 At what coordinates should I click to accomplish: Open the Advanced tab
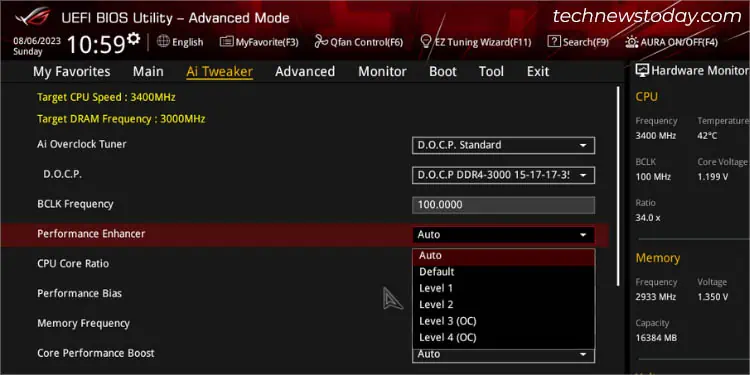[x=305, y=72]
